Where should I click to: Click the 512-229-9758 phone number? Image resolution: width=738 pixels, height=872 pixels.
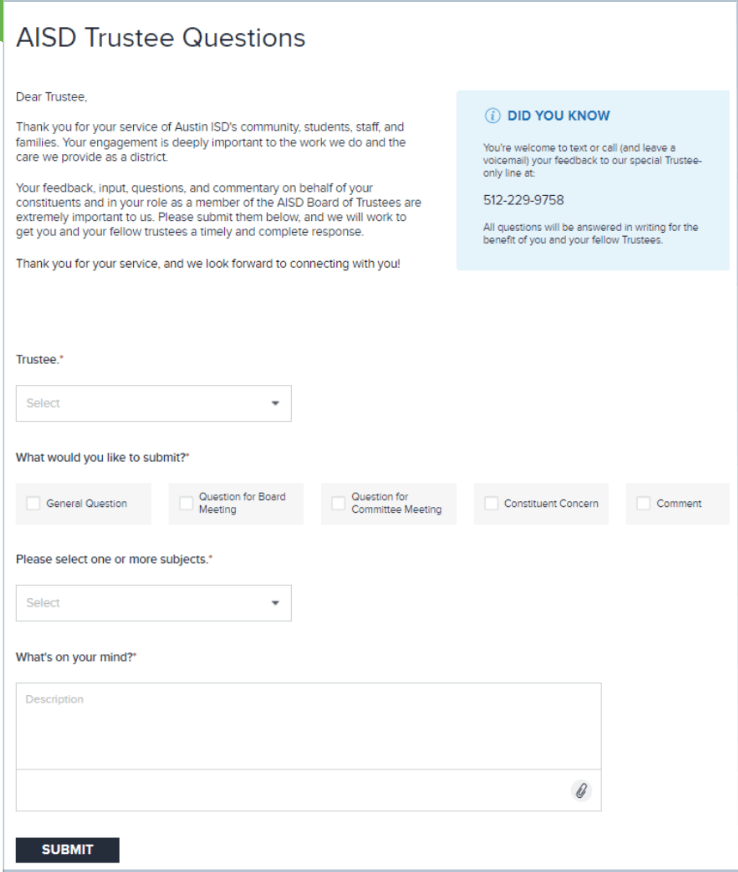click(x=523, y=200)
